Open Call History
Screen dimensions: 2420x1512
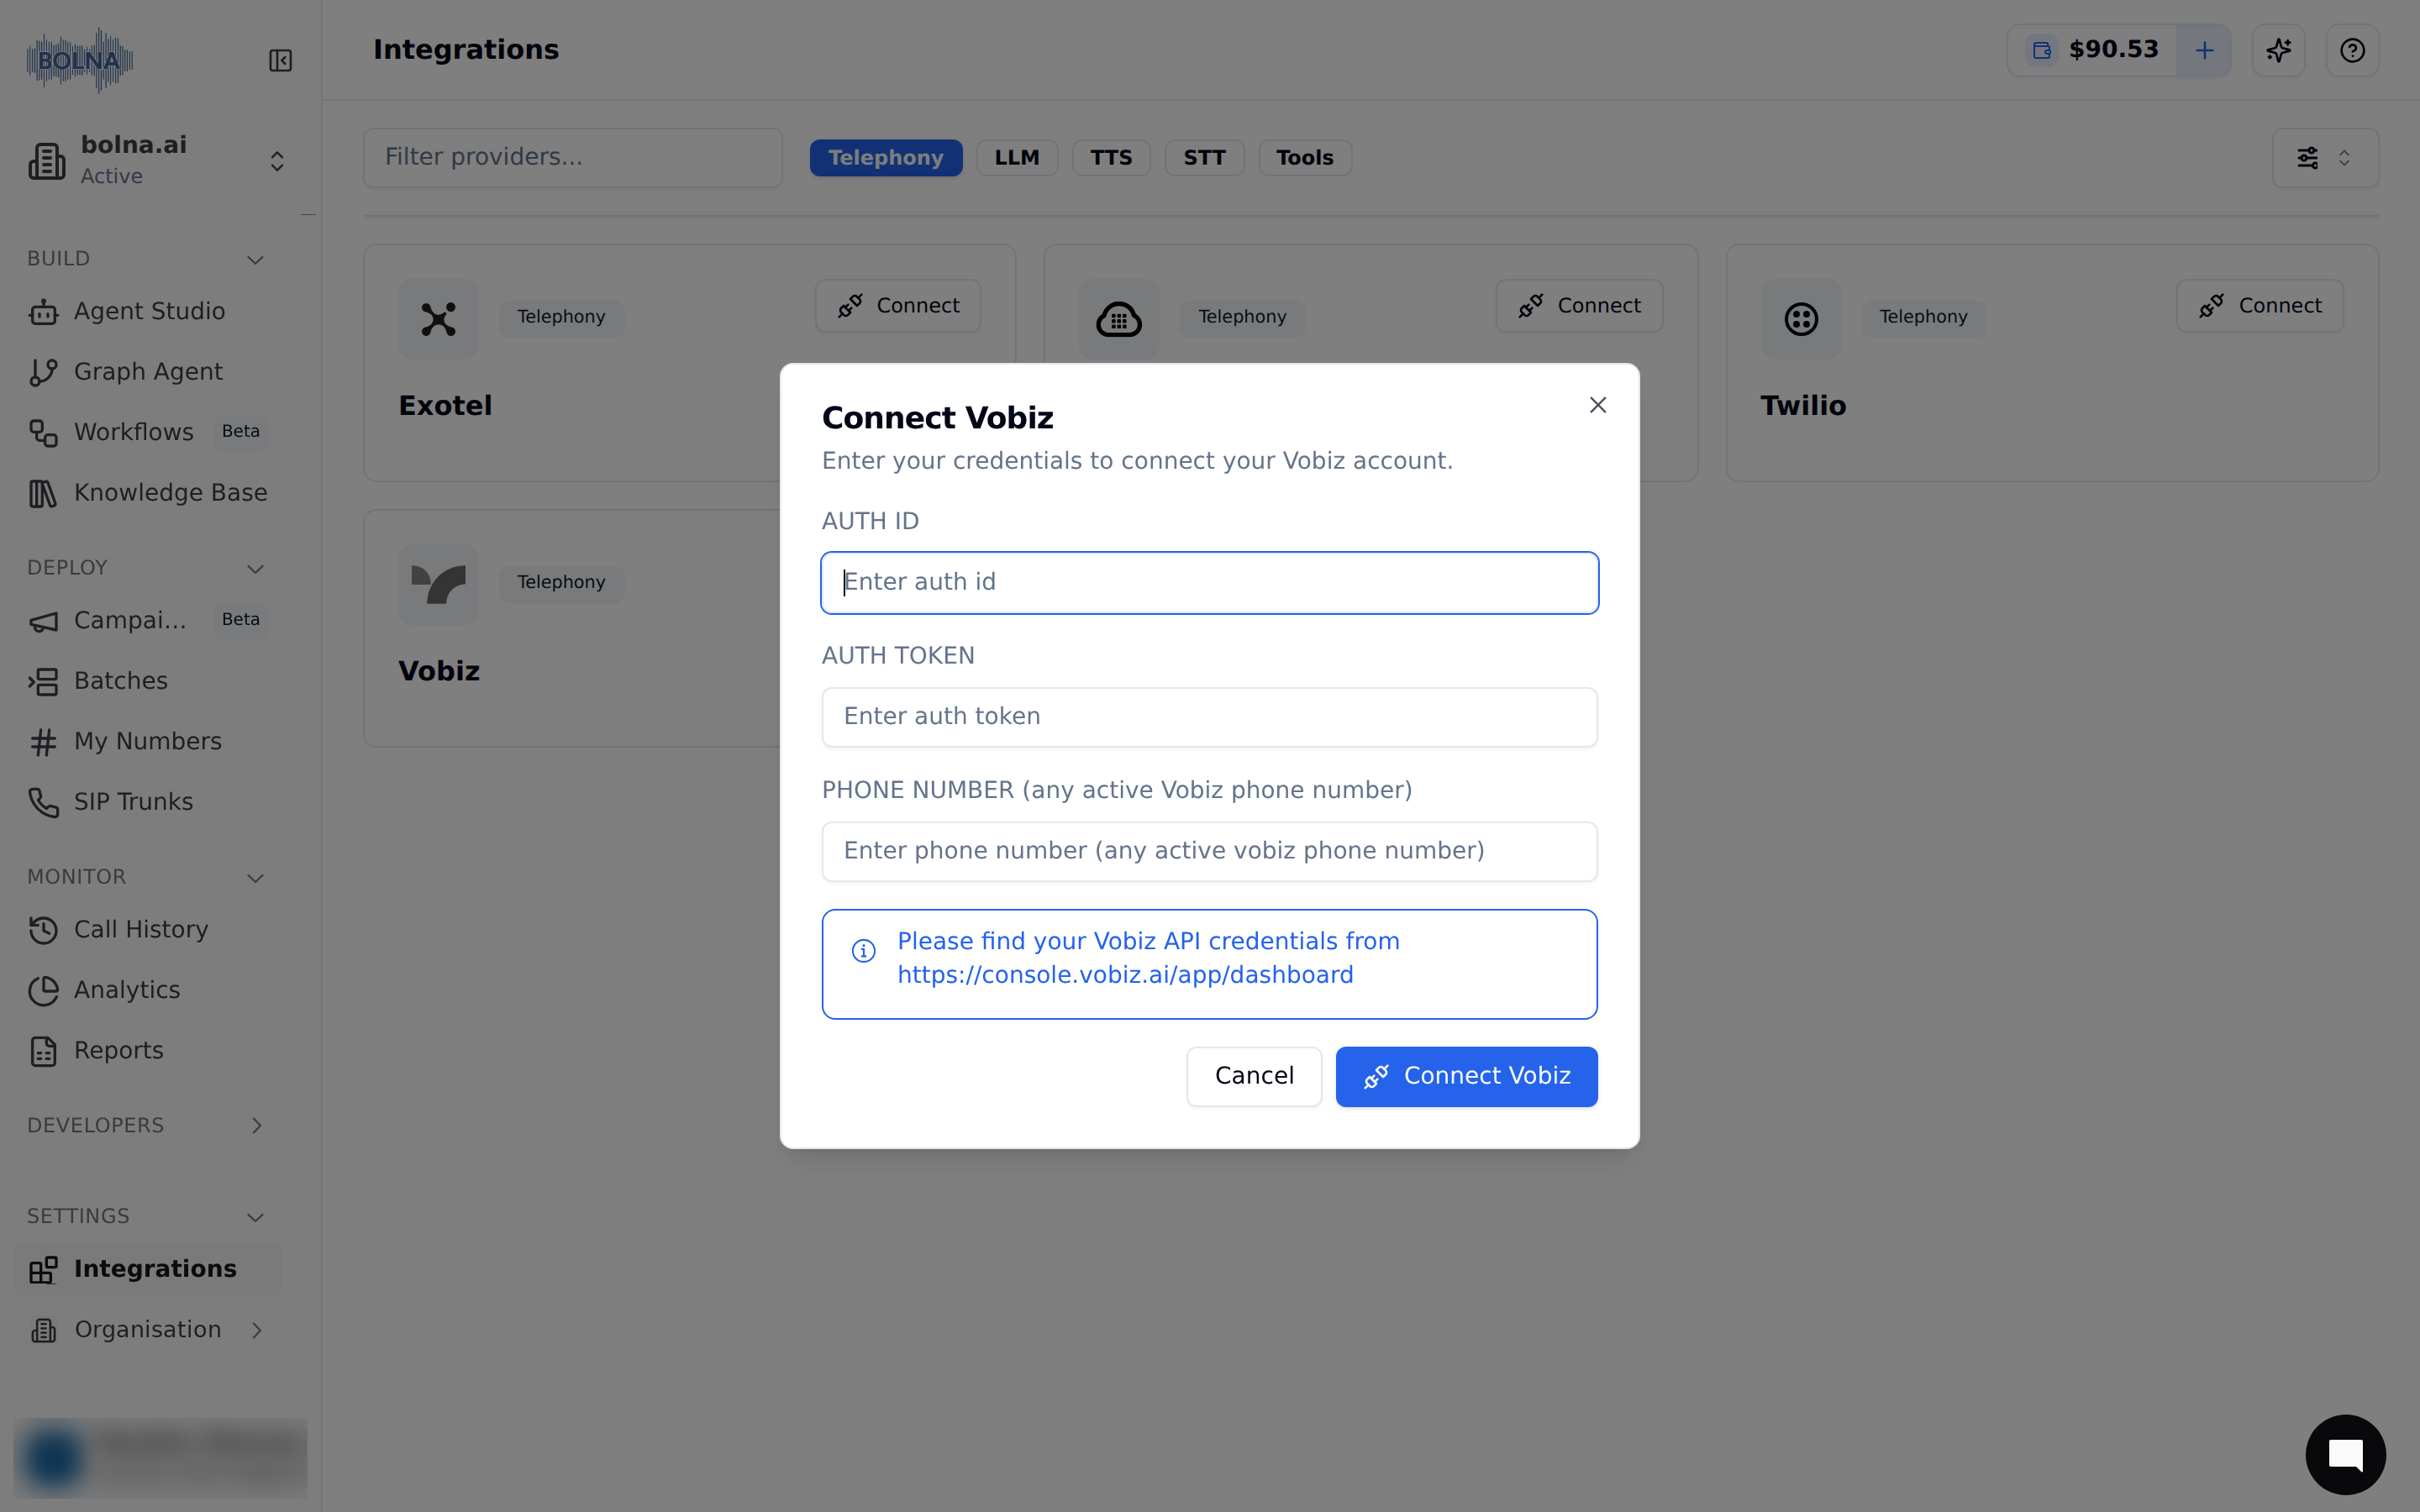point(148,930)
